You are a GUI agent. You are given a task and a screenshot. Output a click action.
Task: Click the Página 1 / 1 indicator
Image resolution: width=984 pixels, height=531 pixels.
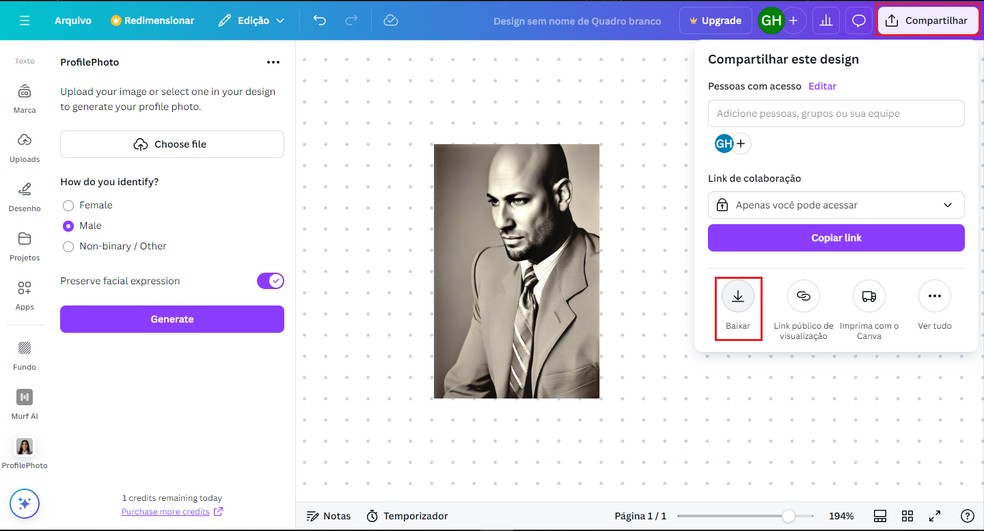pyautogui.click(x=640, y=516)
